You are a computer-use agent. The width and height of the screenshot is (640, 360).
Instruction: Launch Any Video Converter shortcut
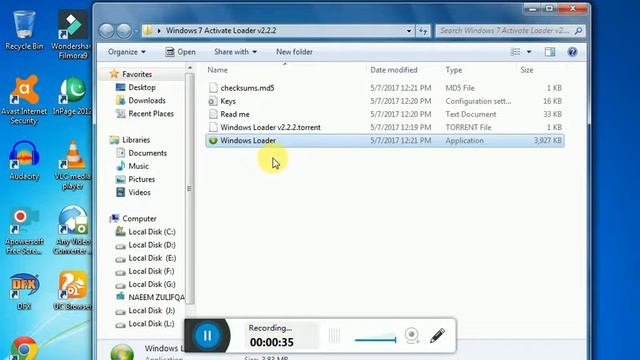[73, 230]
